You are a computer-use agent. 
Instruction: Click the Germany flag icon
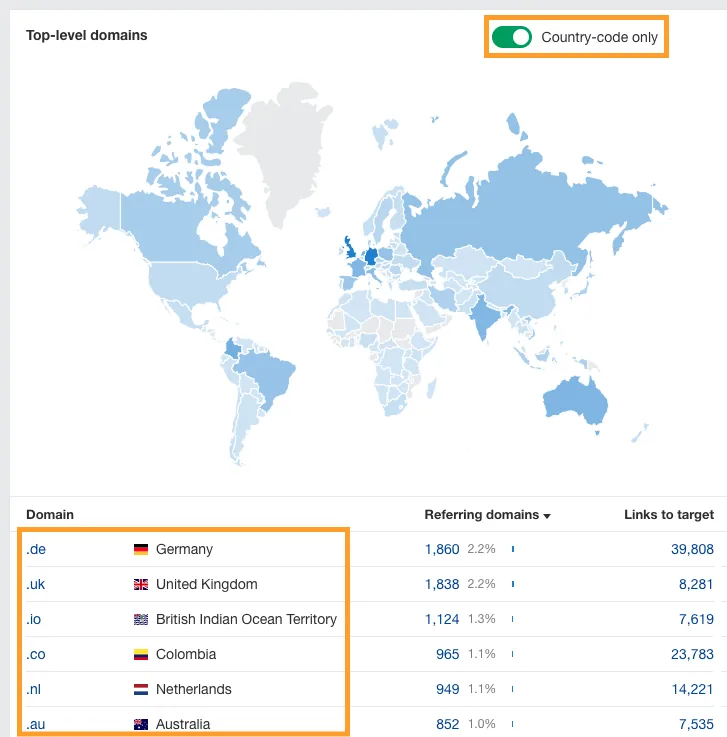coord(141,549)
